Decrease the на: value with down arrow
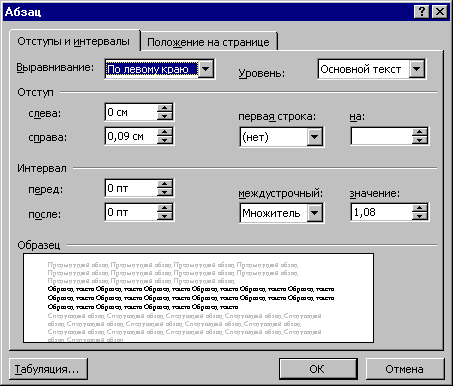453x386 pixels. point(420,140)
